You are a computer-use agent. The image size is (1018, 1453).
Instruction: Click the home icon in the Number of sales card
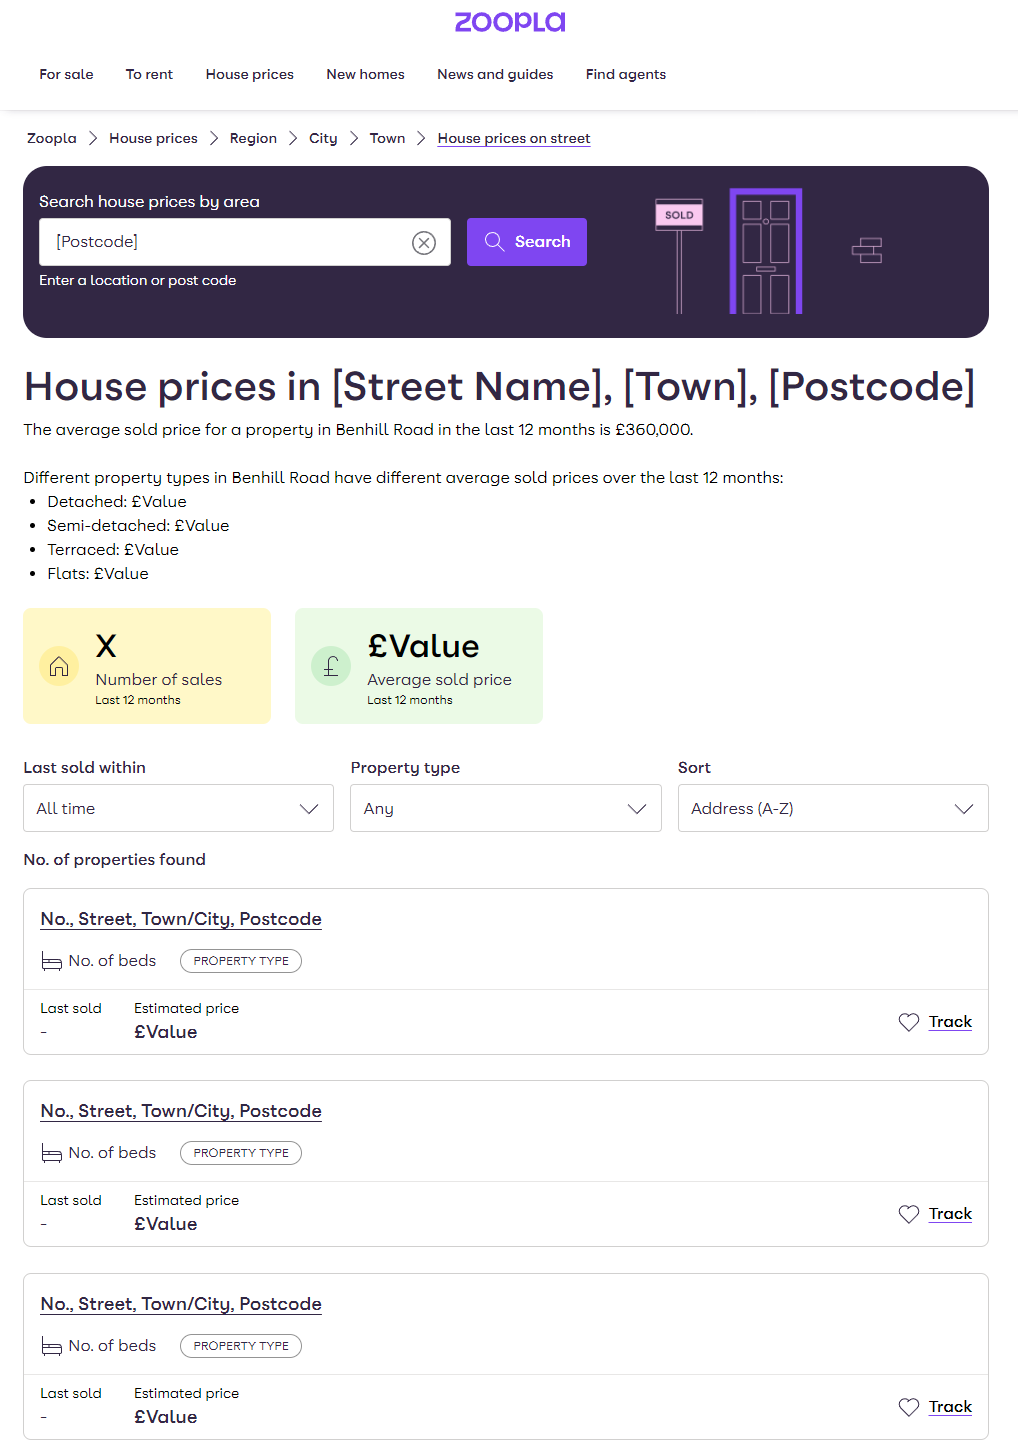click(59, 665)
